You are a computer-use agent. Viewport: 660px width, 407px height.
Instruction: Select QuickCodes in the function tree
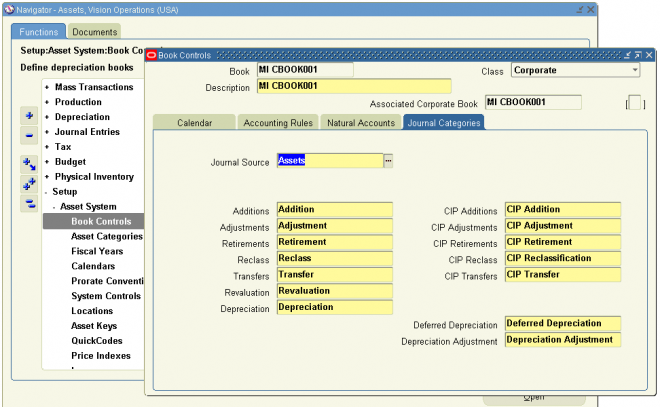(x=97, y=340)
